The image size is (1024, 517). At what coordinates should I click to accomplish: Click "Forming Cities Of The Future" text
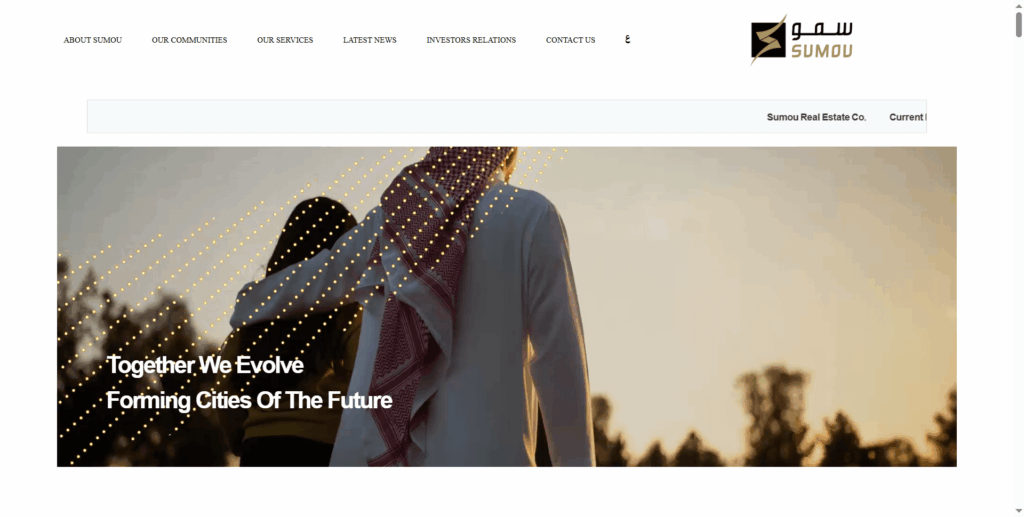[249, 400]
